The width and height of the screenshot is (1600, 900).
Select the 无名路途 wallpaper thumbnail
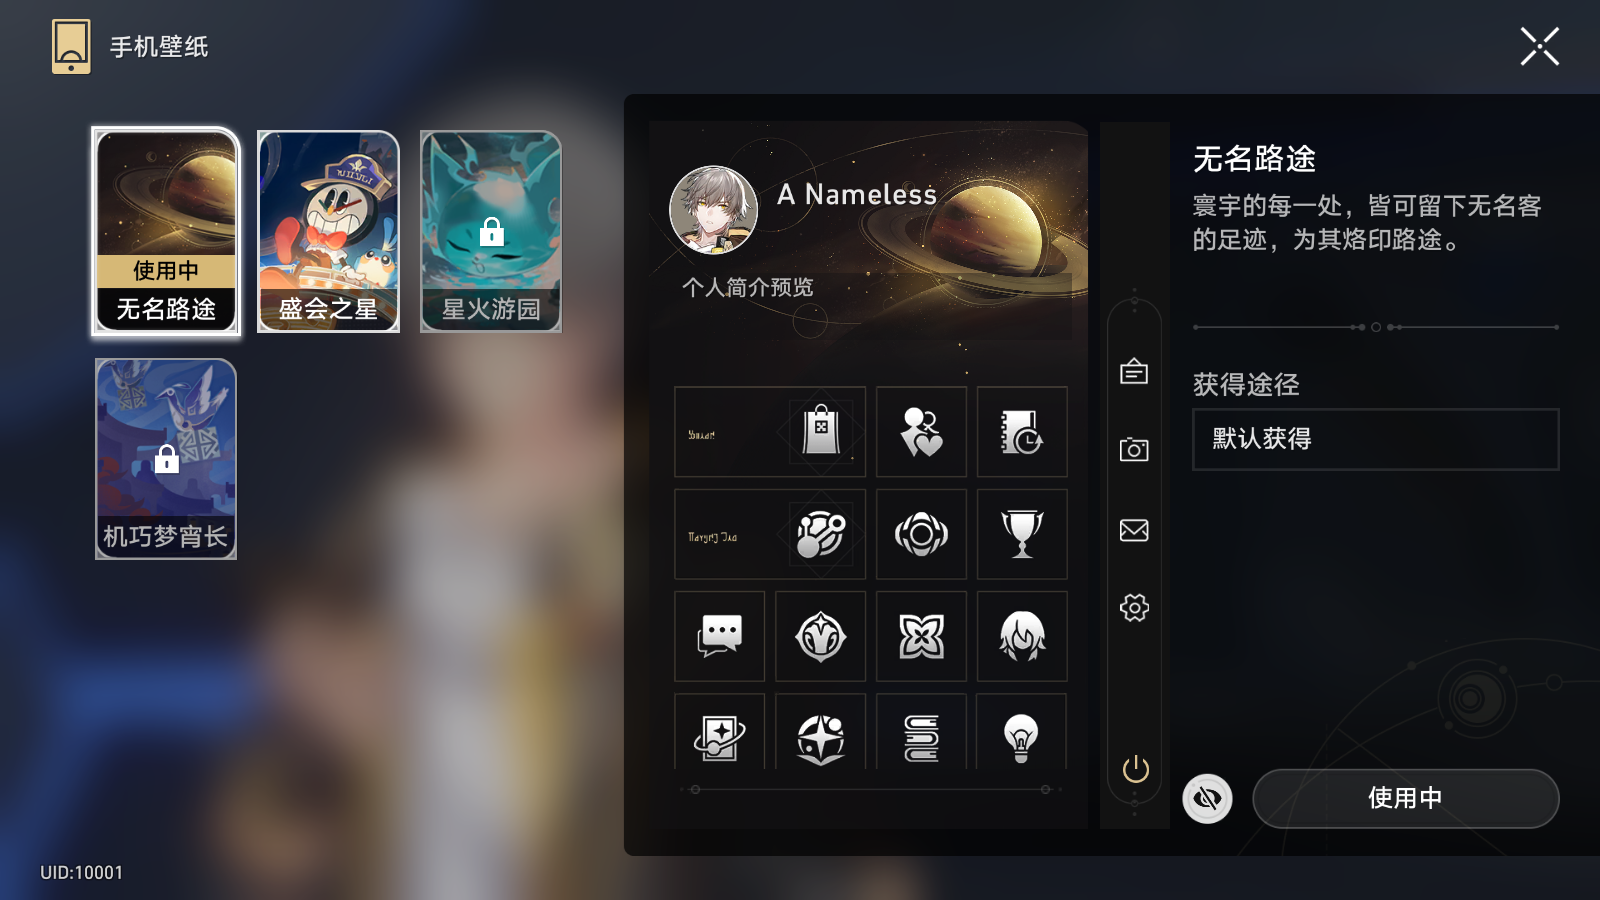166,231
